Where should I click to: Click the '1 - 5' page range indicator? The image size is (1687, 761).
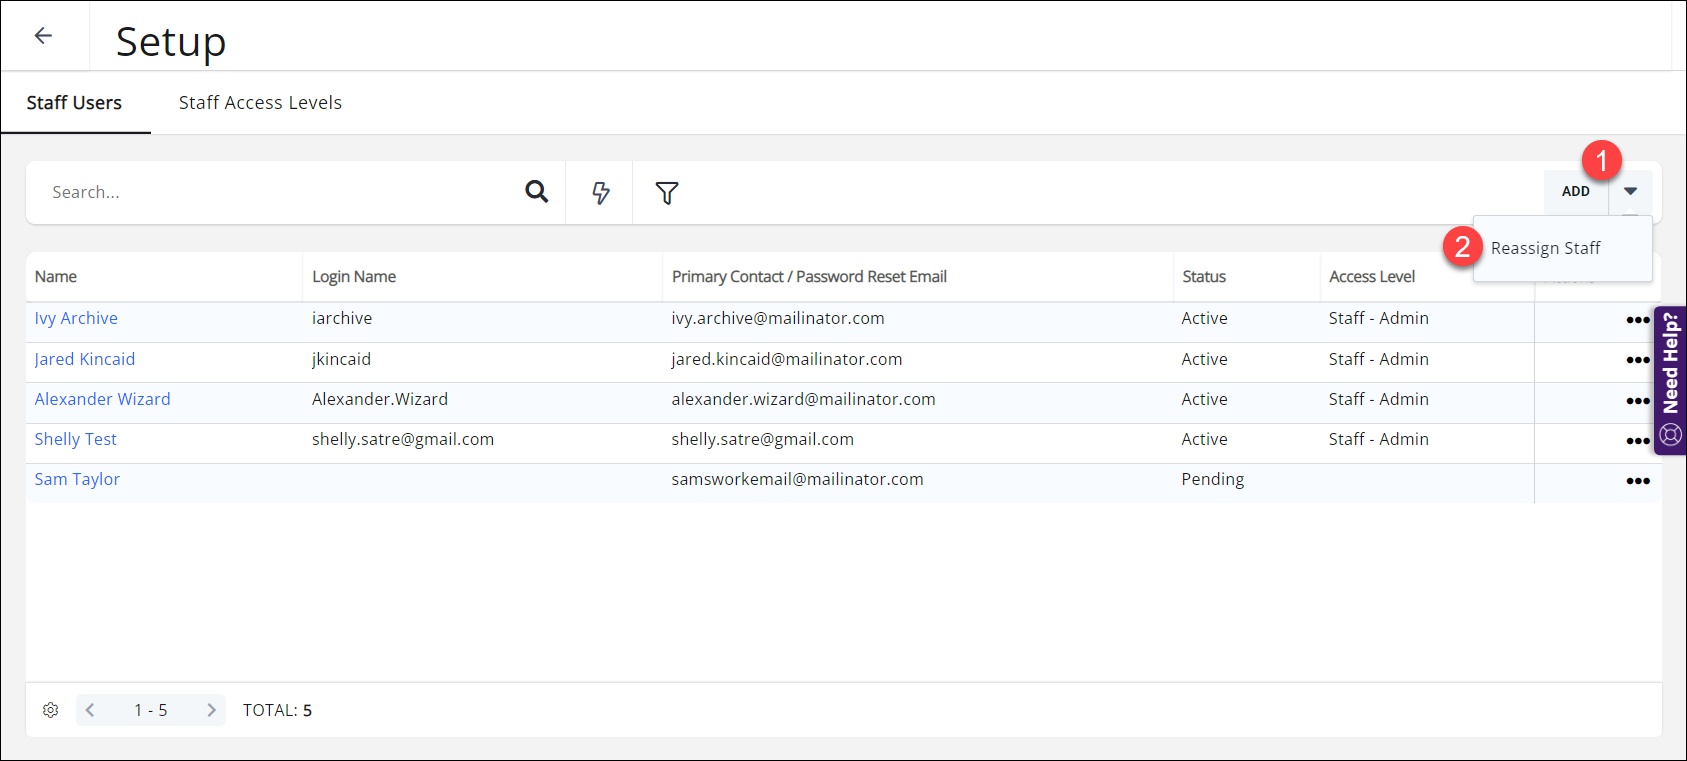pos(151,710)
